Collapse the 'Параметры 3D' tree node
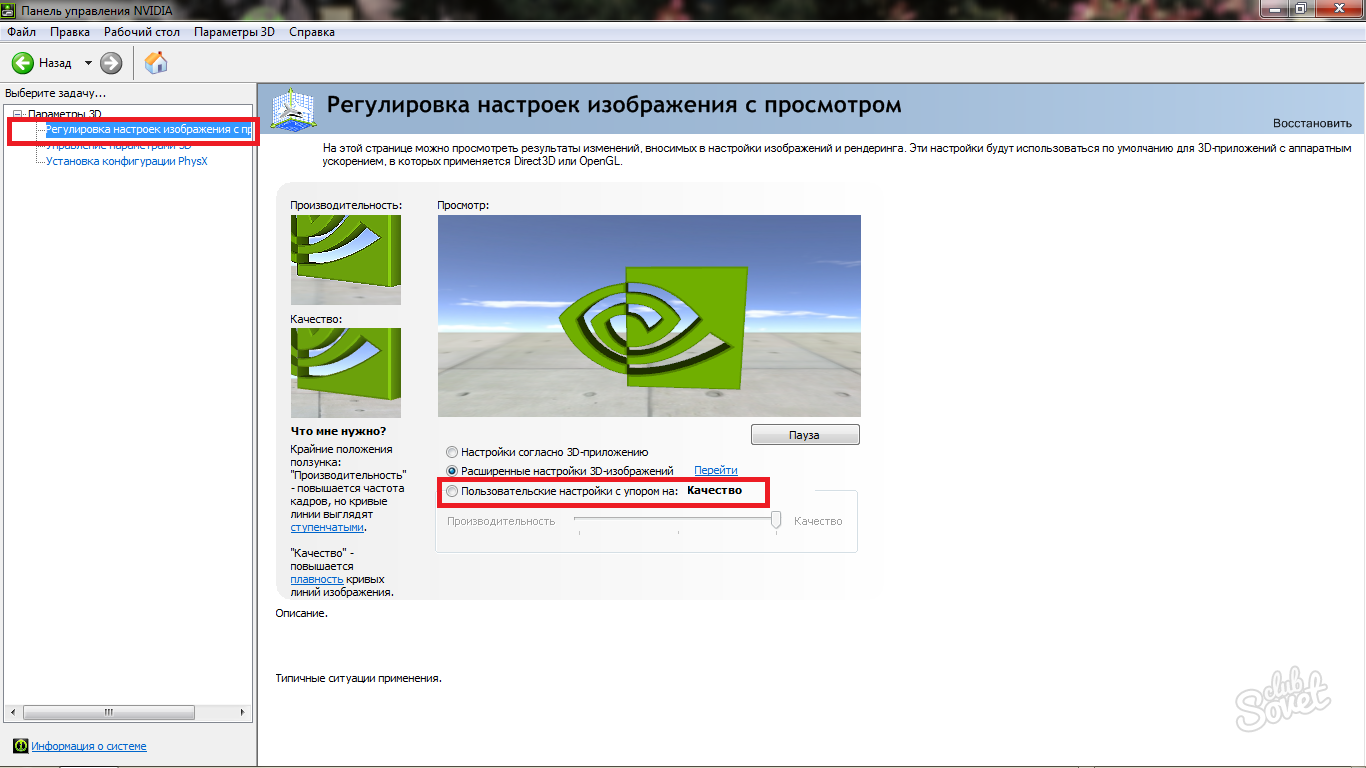Viewport: 1366px width, 768px height. click(x=17, y=114)
